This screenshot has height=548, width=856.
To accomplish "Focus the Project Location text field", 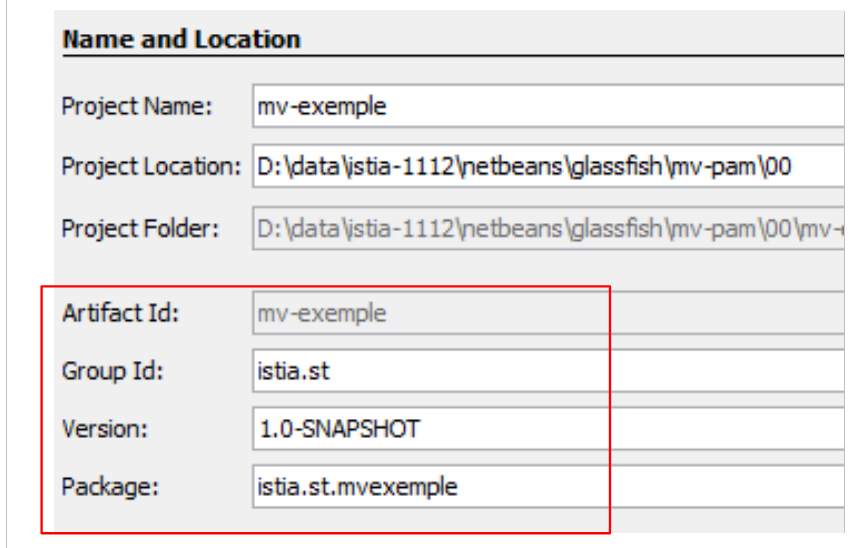I will pos(550,167).
